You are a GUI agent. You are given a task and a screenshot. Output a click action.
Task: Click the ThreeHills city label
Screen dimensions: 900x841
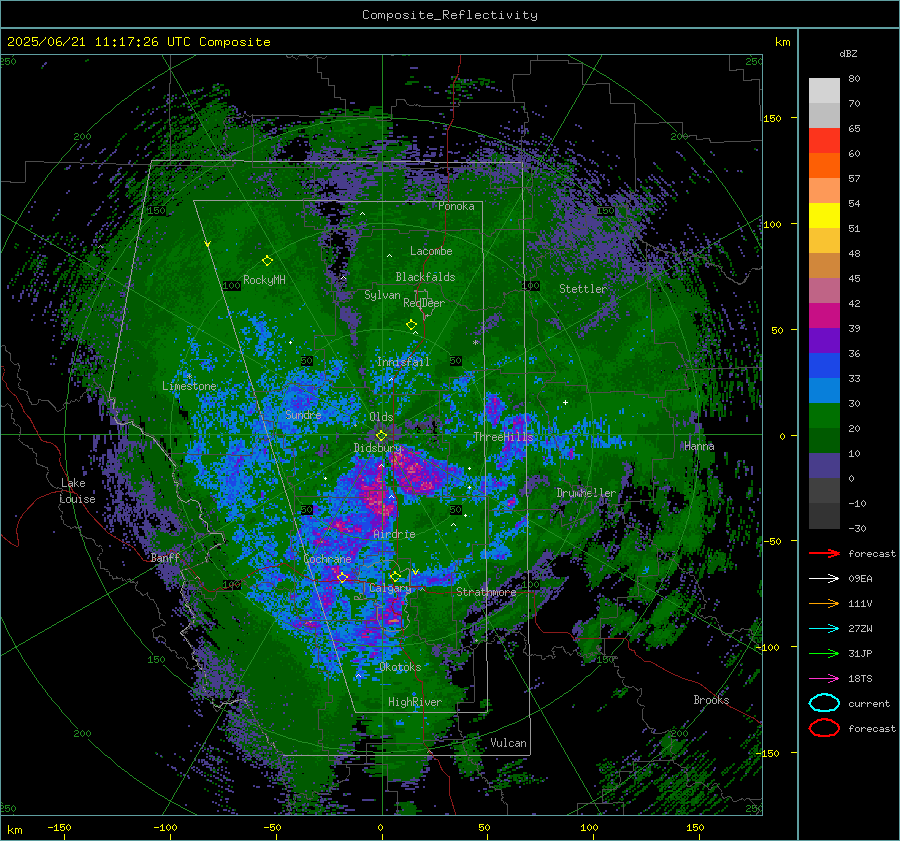point(503,437)
